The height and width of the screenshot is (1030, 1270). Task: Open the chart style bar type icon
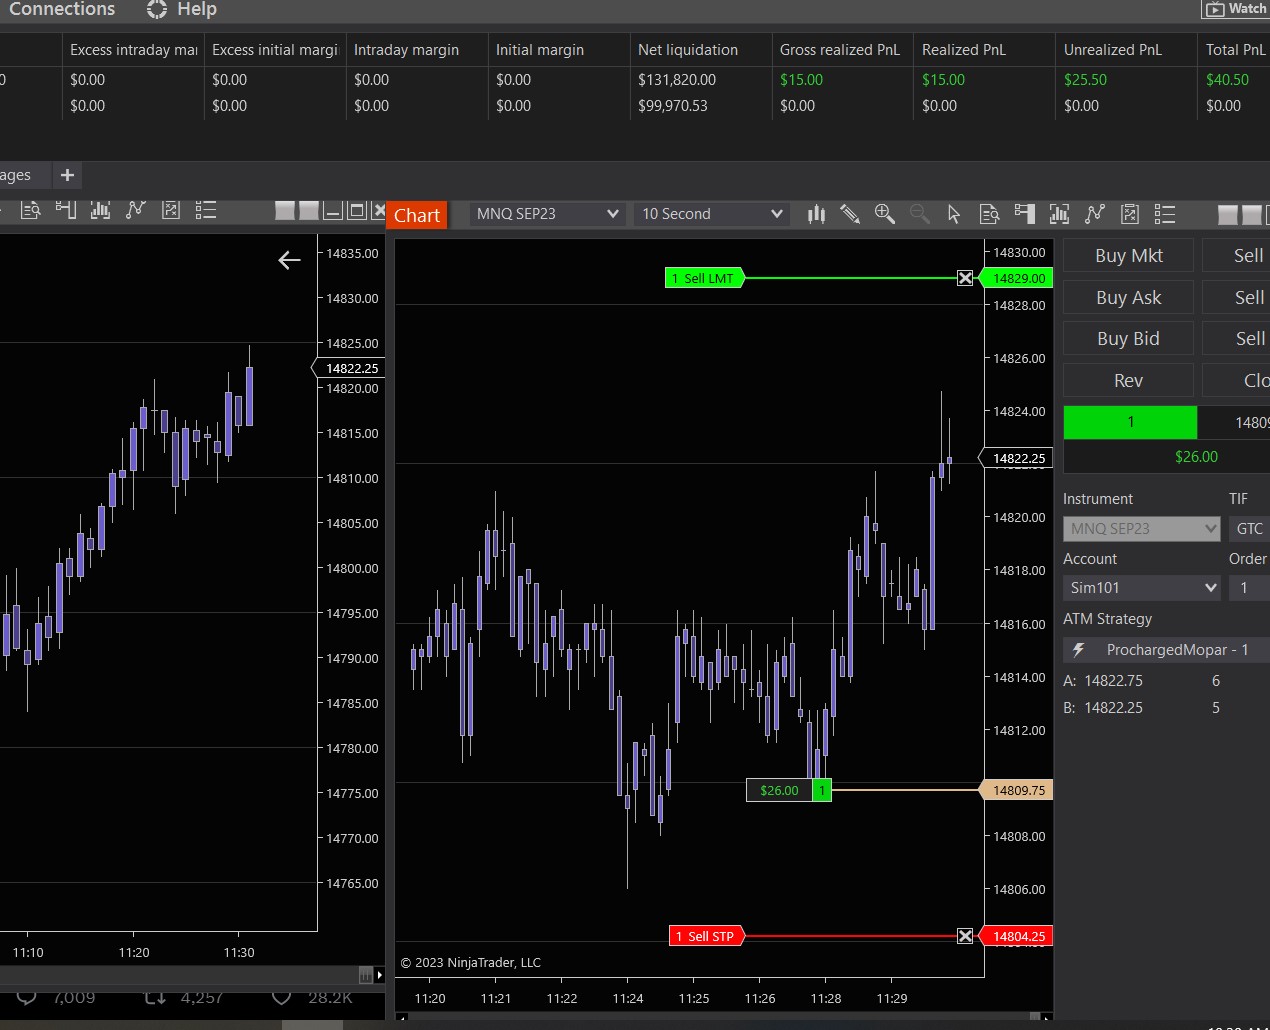(x=817, y=214)
